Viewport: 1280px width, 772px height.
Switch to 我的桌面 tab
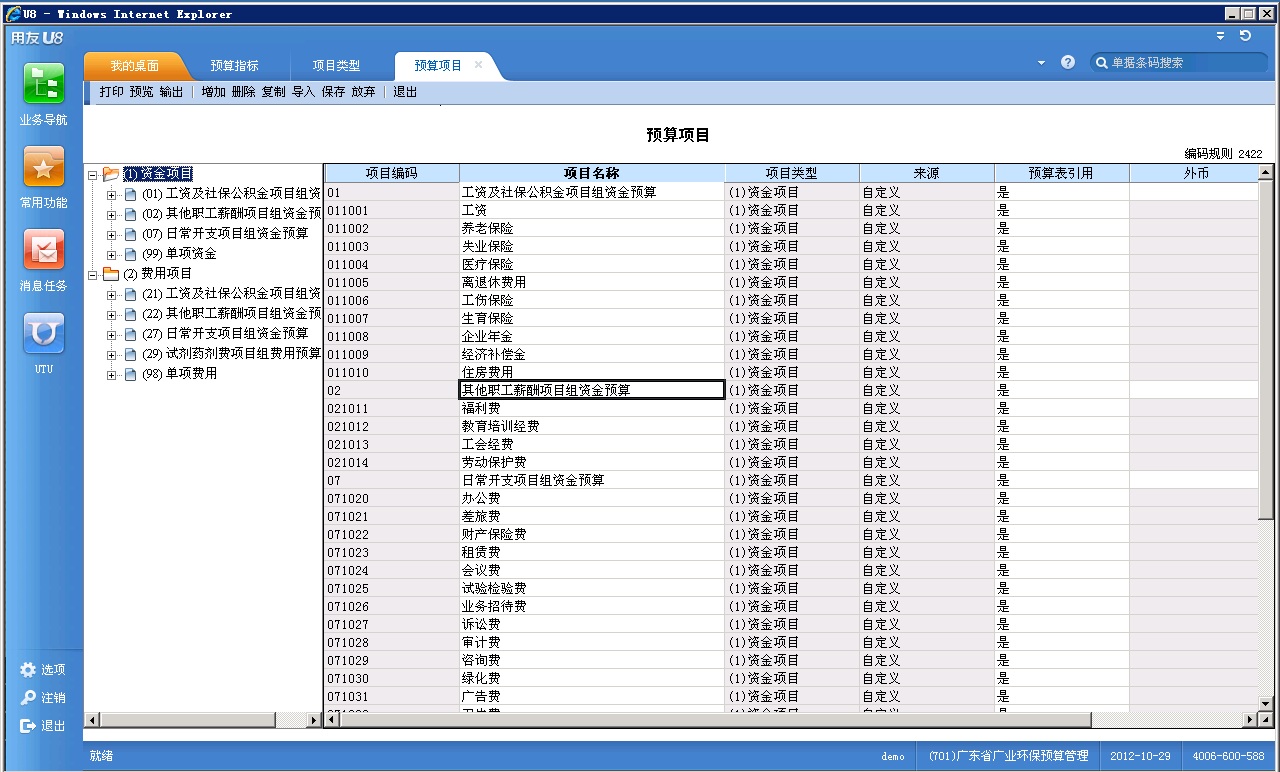(134, 66)
